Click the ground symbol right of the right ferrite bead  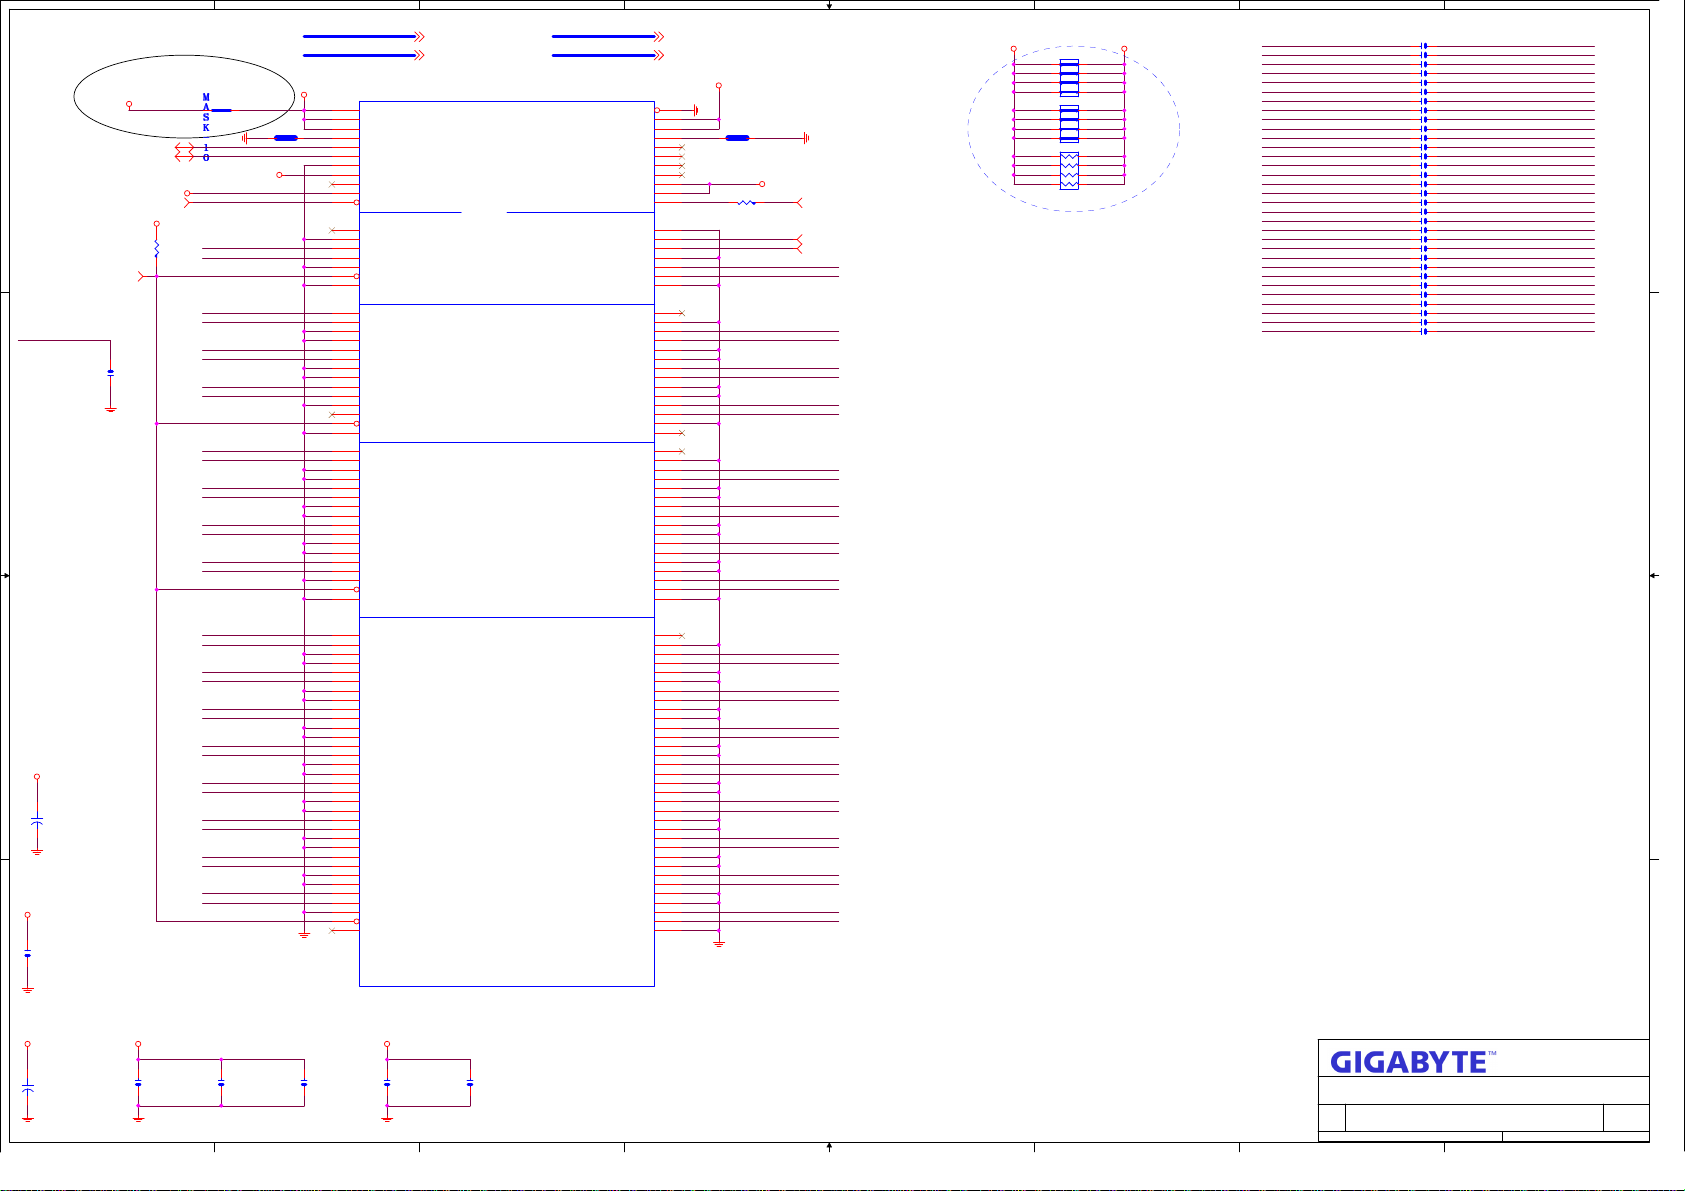pyautogui.click(x=805, y=138)
